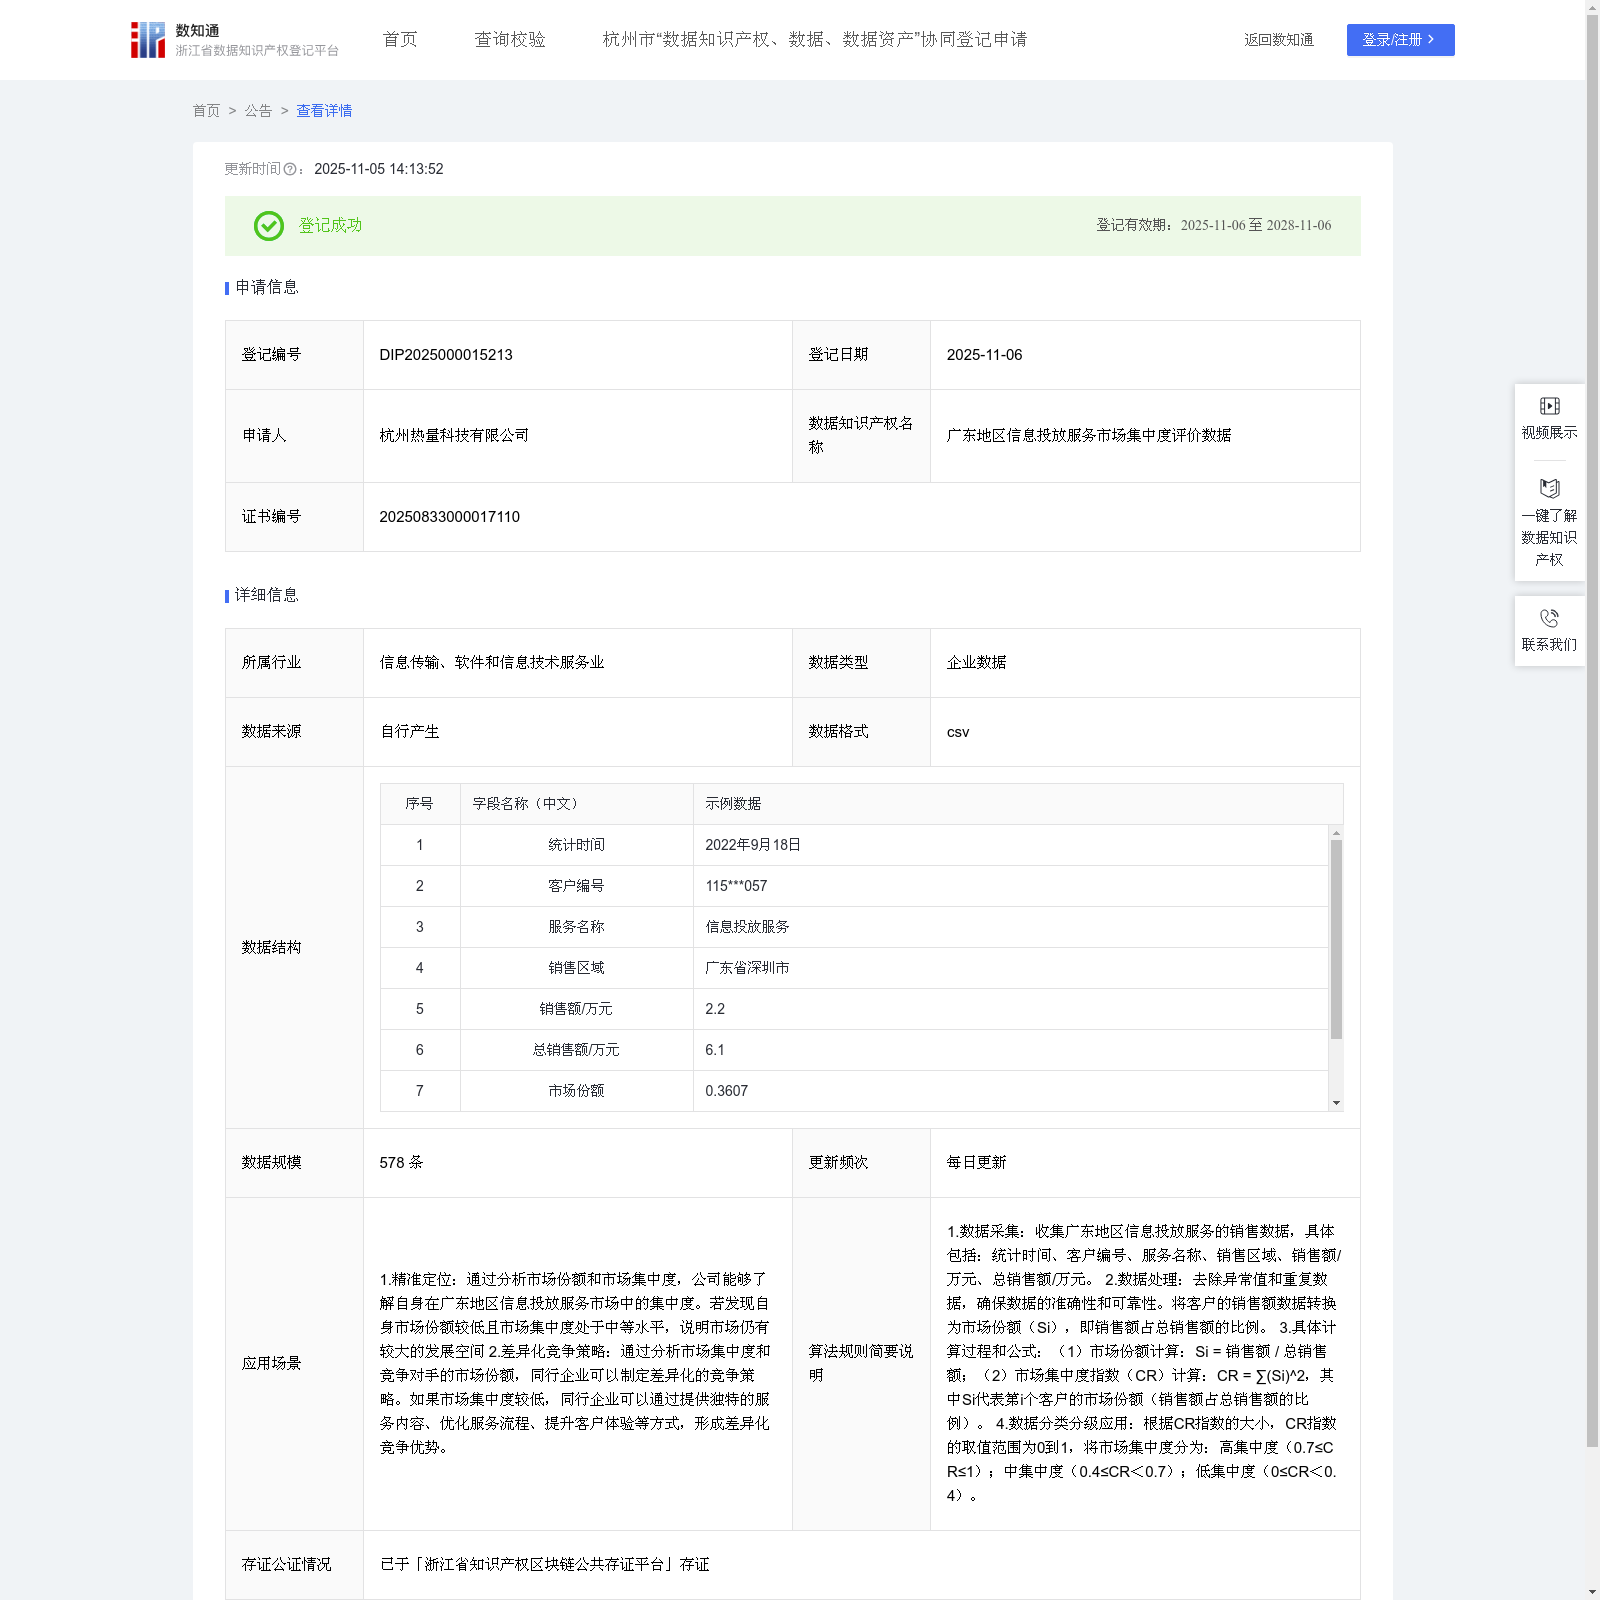1600x1600 pixels.
Task: Click the 申请信息 section heading
Action: coord(267,288)
